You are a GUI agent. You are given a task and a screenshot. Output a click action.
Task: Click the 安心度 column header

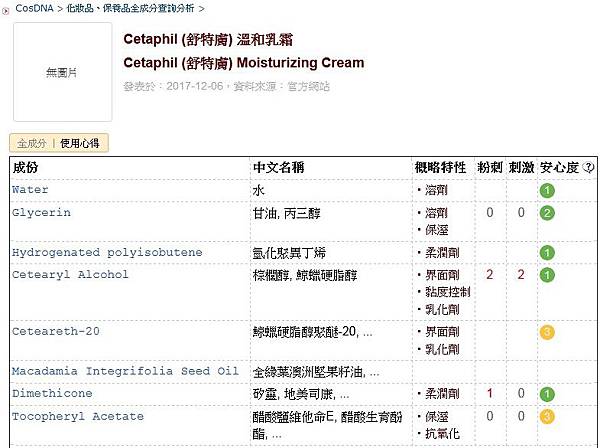coord(559,168)
